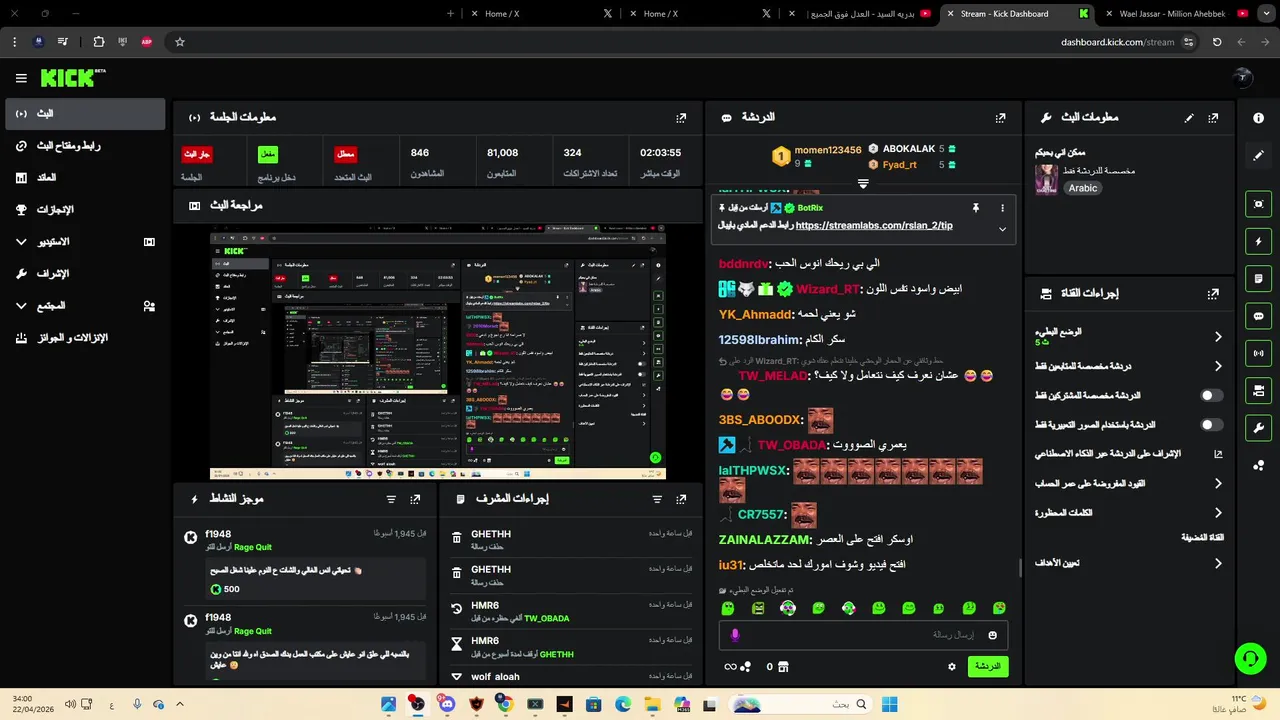Switch to Stream - Kick Dashboard browser tab
This screenshot has width=1280, height=720.
coord(1016,14)
